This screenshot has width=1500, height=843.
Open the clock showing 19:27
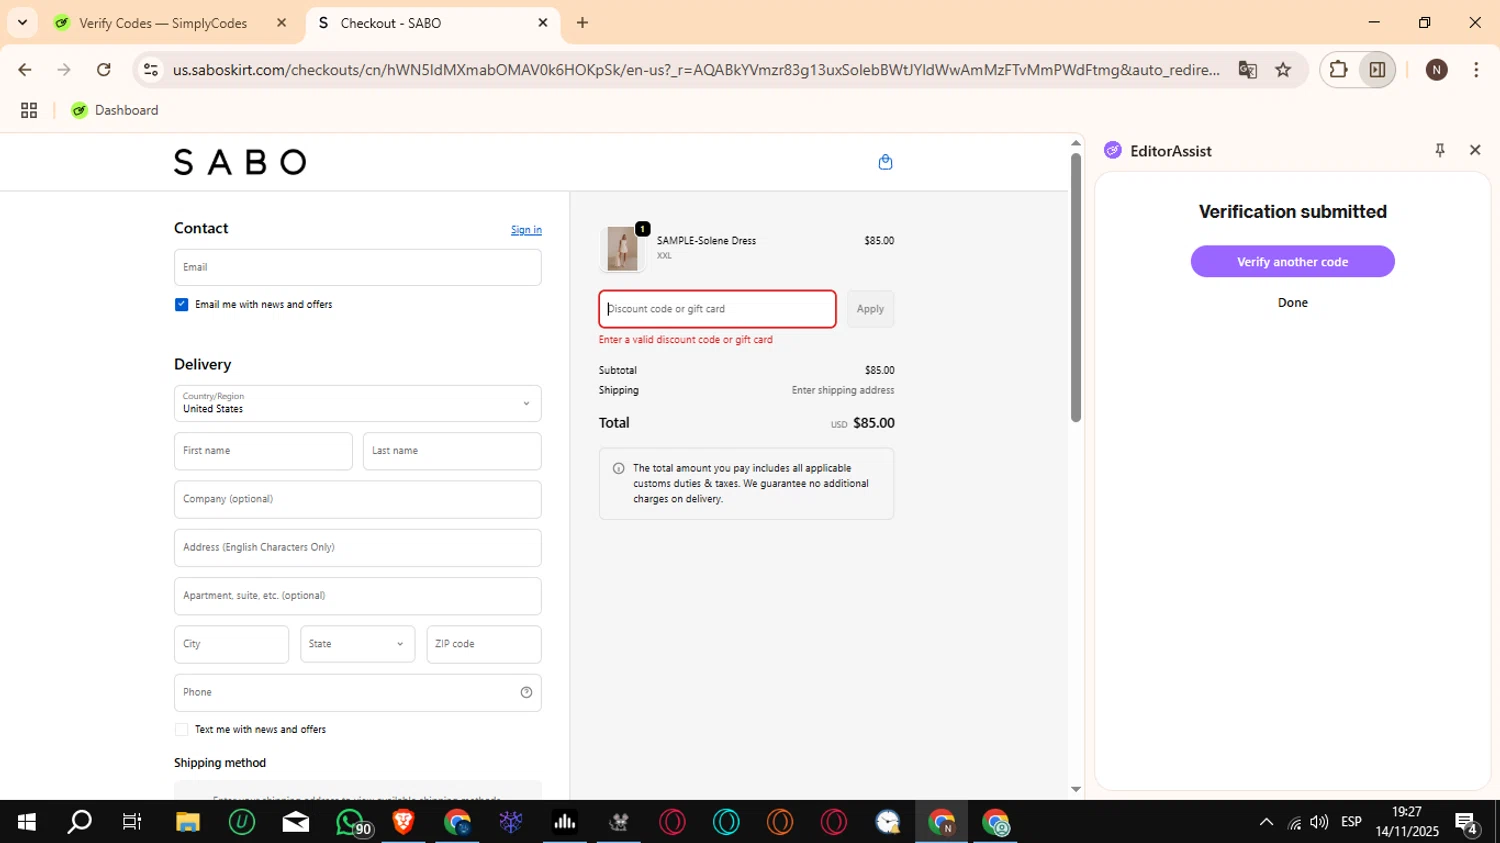pyautogui.click(x=1406, y=822)
